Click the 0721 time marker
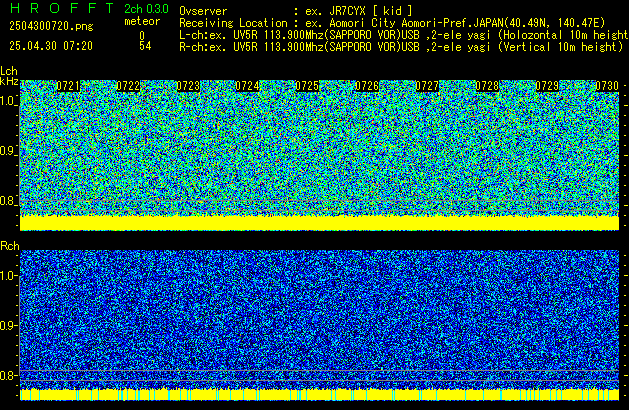Image resolution: width=629 pixels, height=410 pixels. tap(68, 86)
